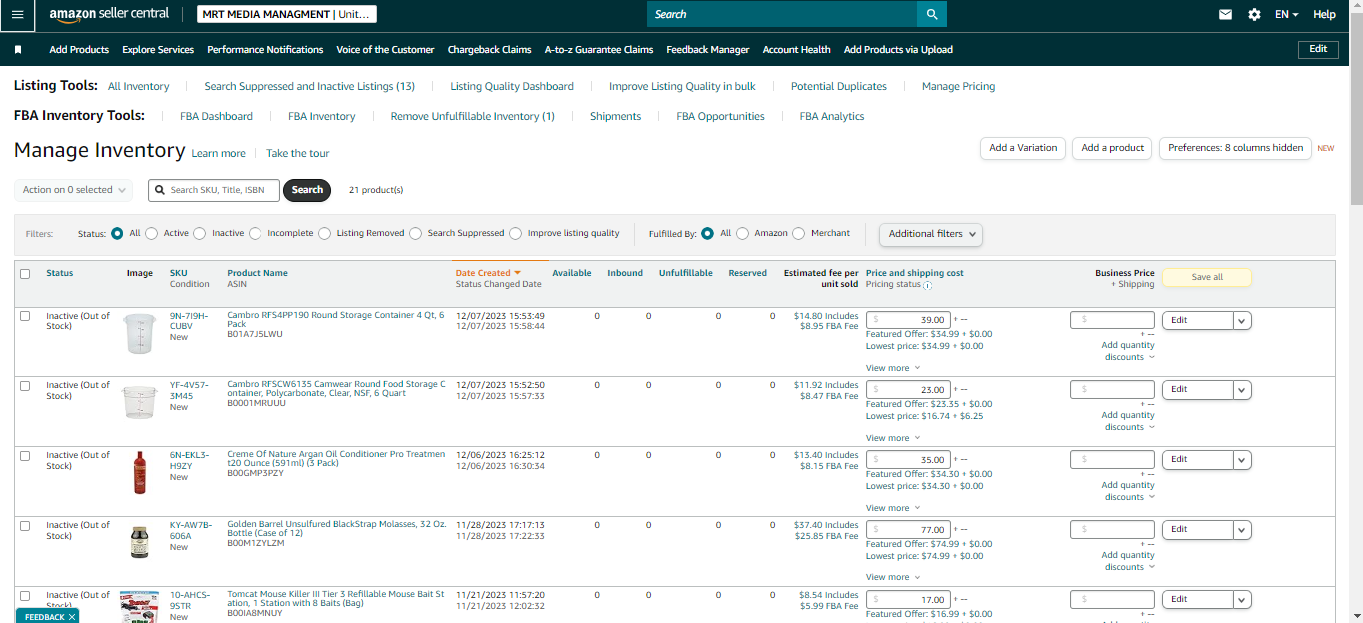Open the mail messages icon
The height and width of the screenshot is (623, 1363).
point(1225,15)
